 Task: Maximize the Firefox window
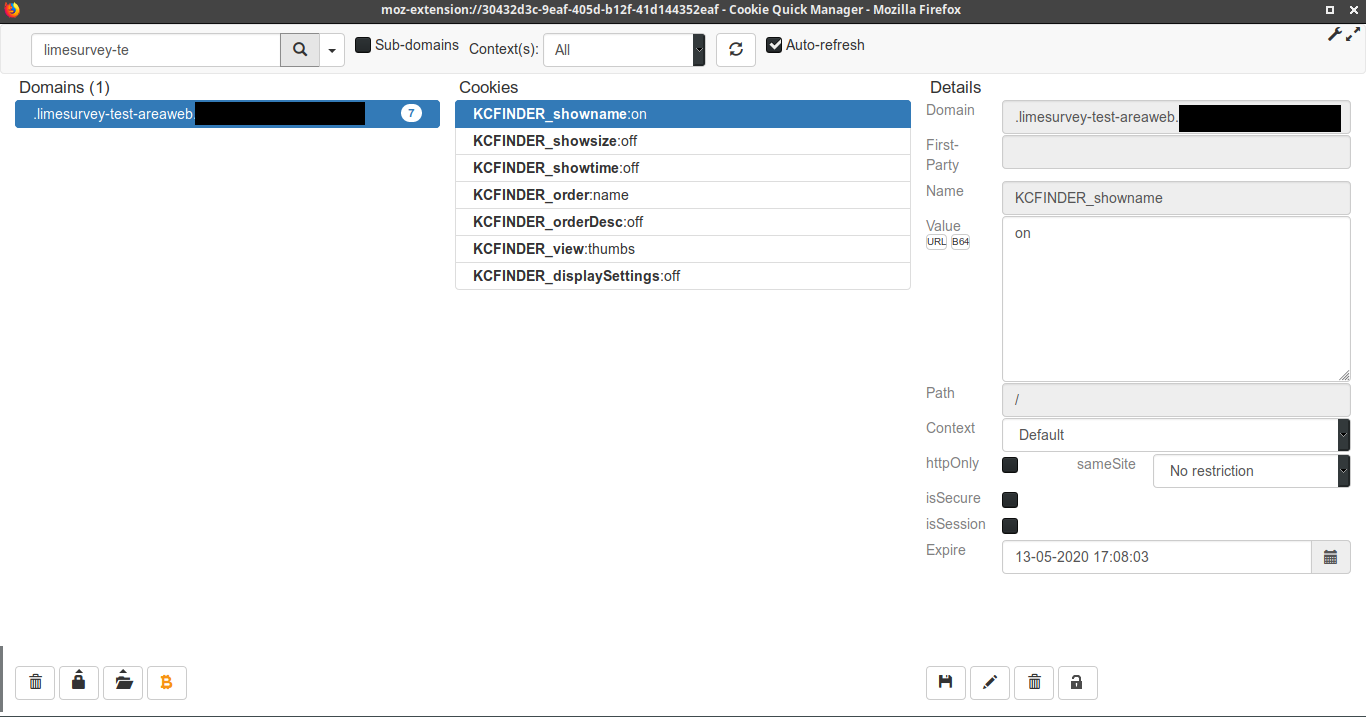pos(1329,9)
